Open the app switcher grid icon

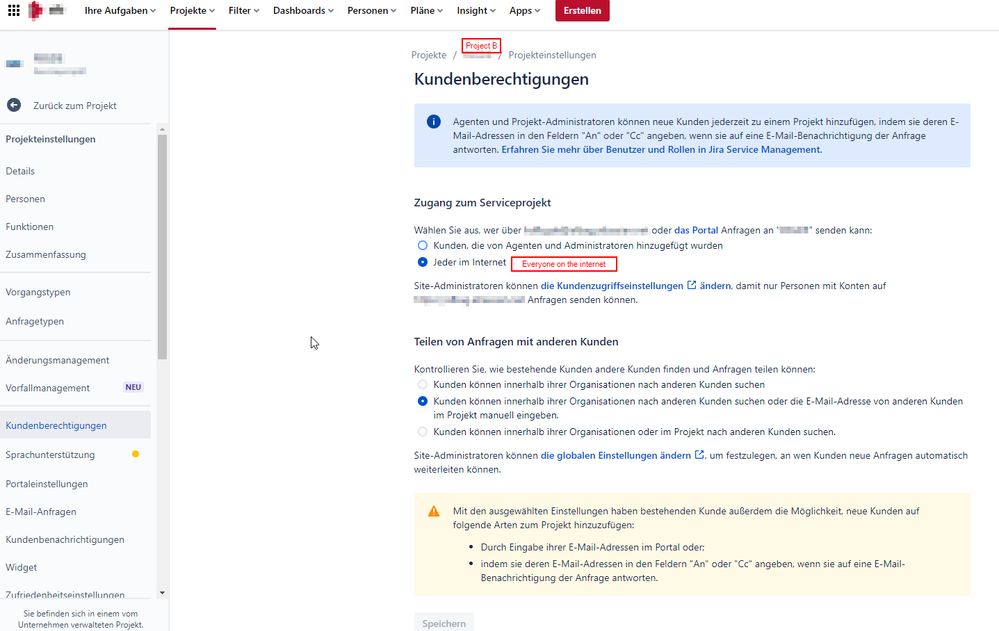click(x=13, y=10)
